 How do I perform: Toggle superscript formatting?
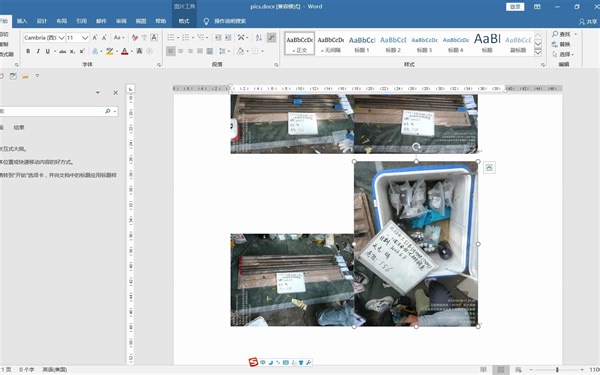tap(82, 51)
